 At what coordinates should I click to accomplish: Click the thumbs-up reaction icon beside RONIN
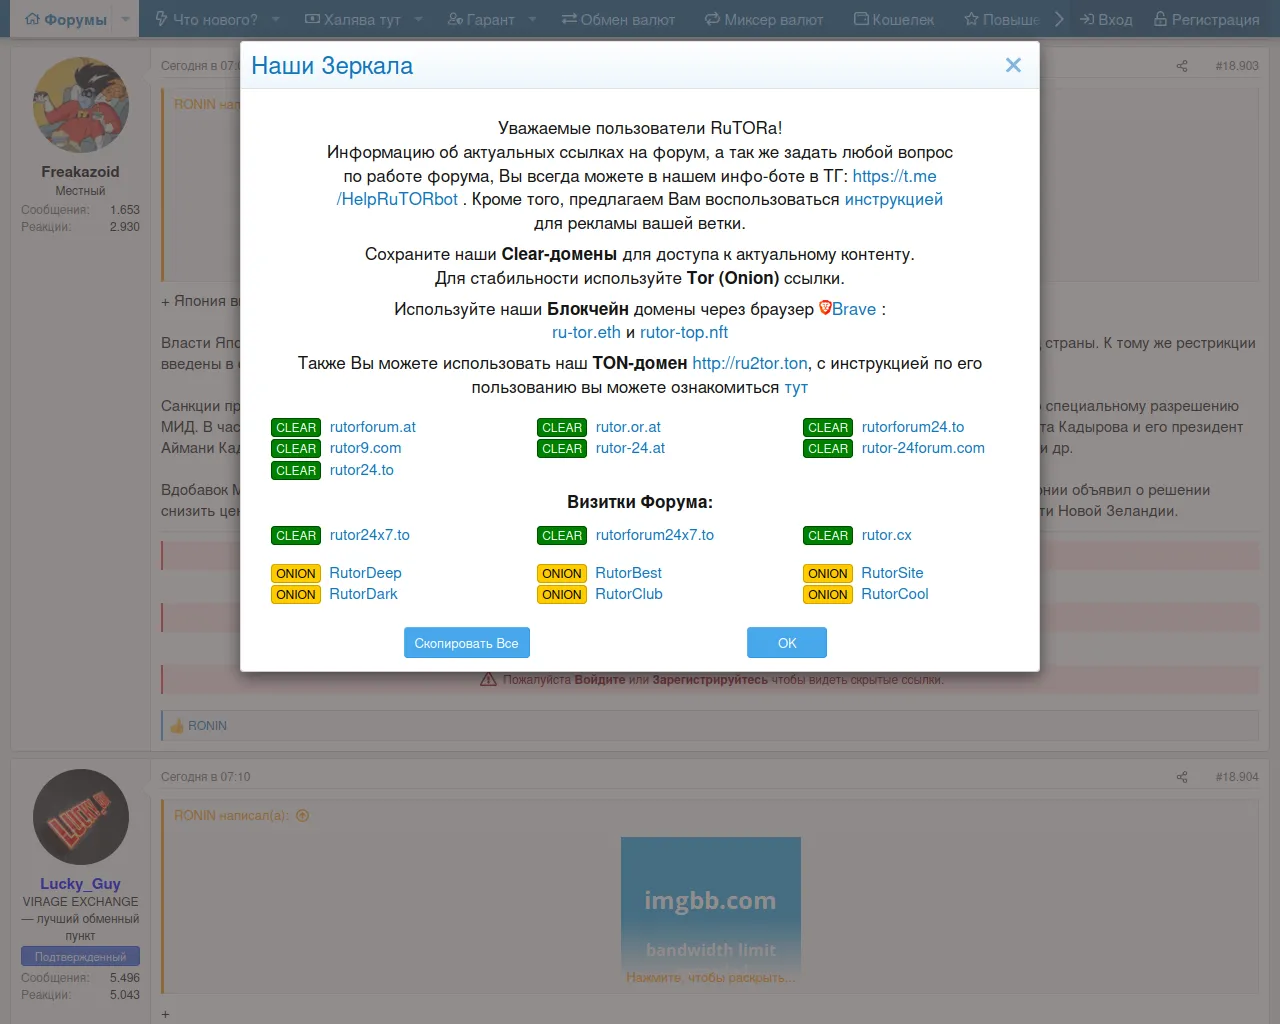point(177,726)
